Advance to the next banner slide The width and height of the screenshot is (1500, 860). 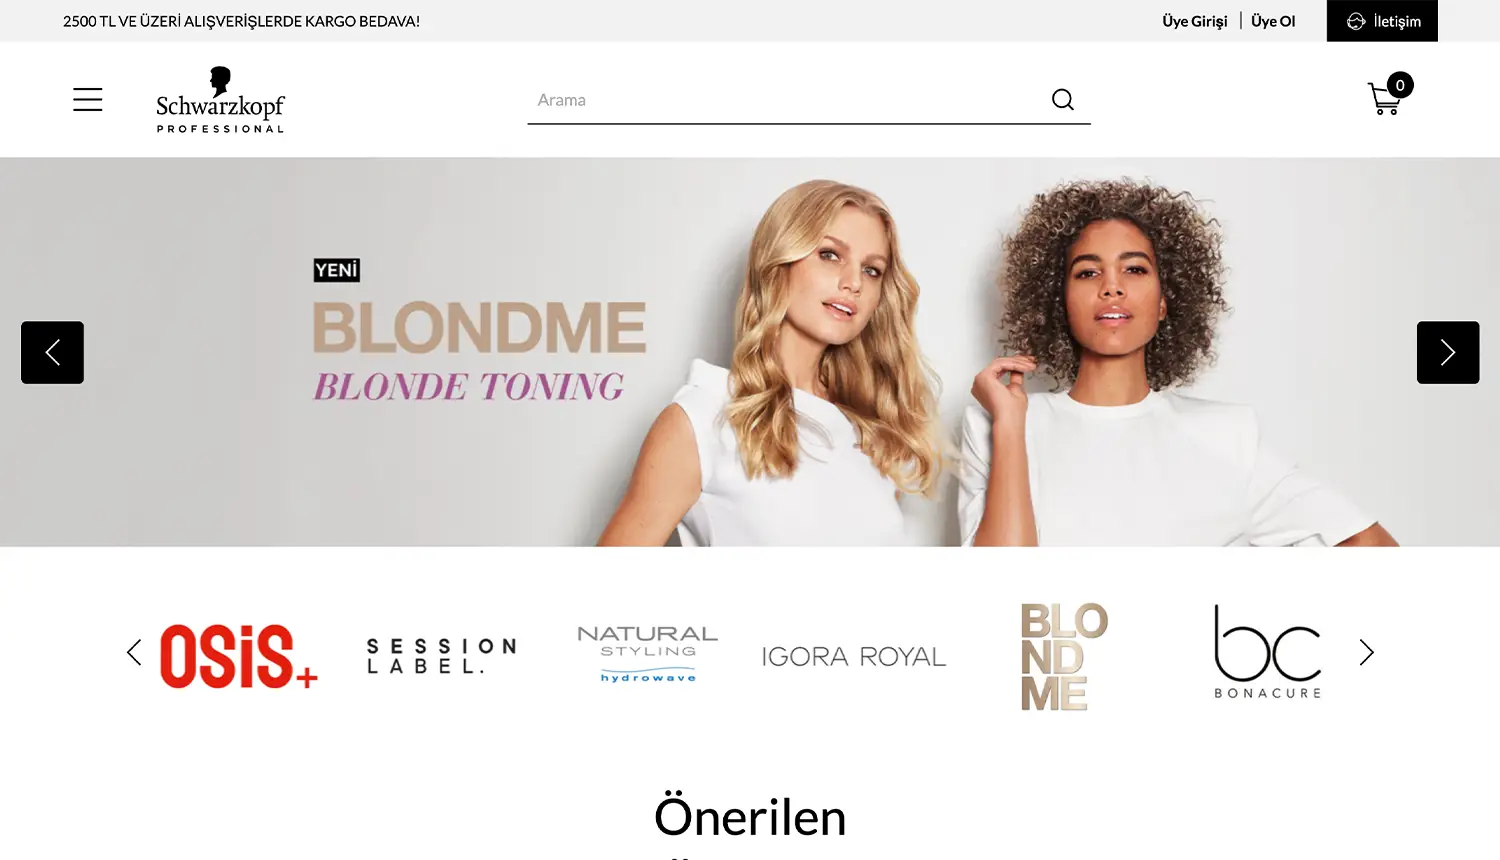point(1448,352)
